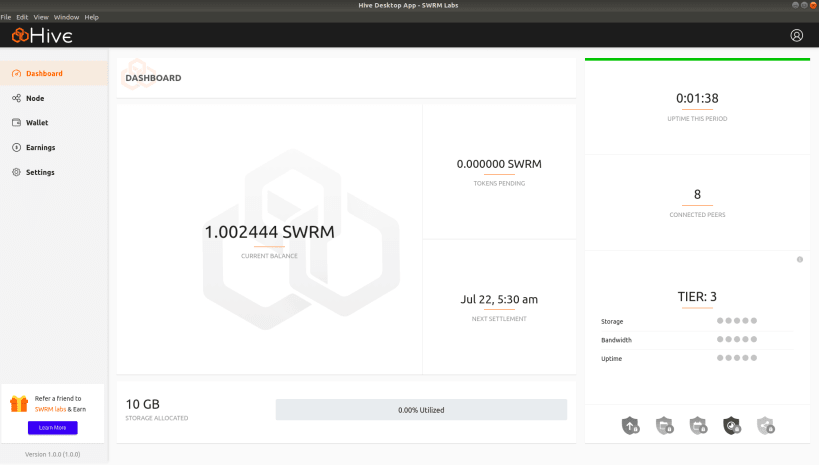Select the Dashboard gauge icon in the sidebar
Screen dimensions: 819x465
[16, 74]
